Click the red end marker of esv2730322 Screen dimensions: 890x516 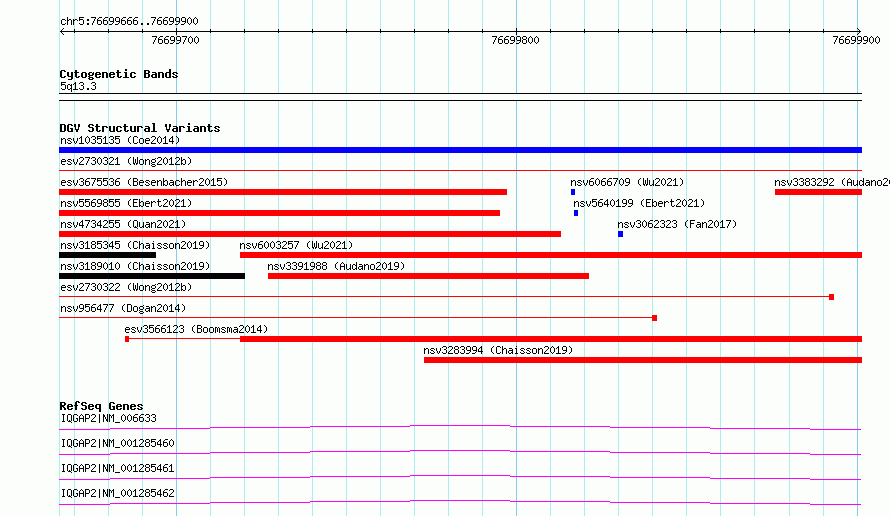[832, 297]
